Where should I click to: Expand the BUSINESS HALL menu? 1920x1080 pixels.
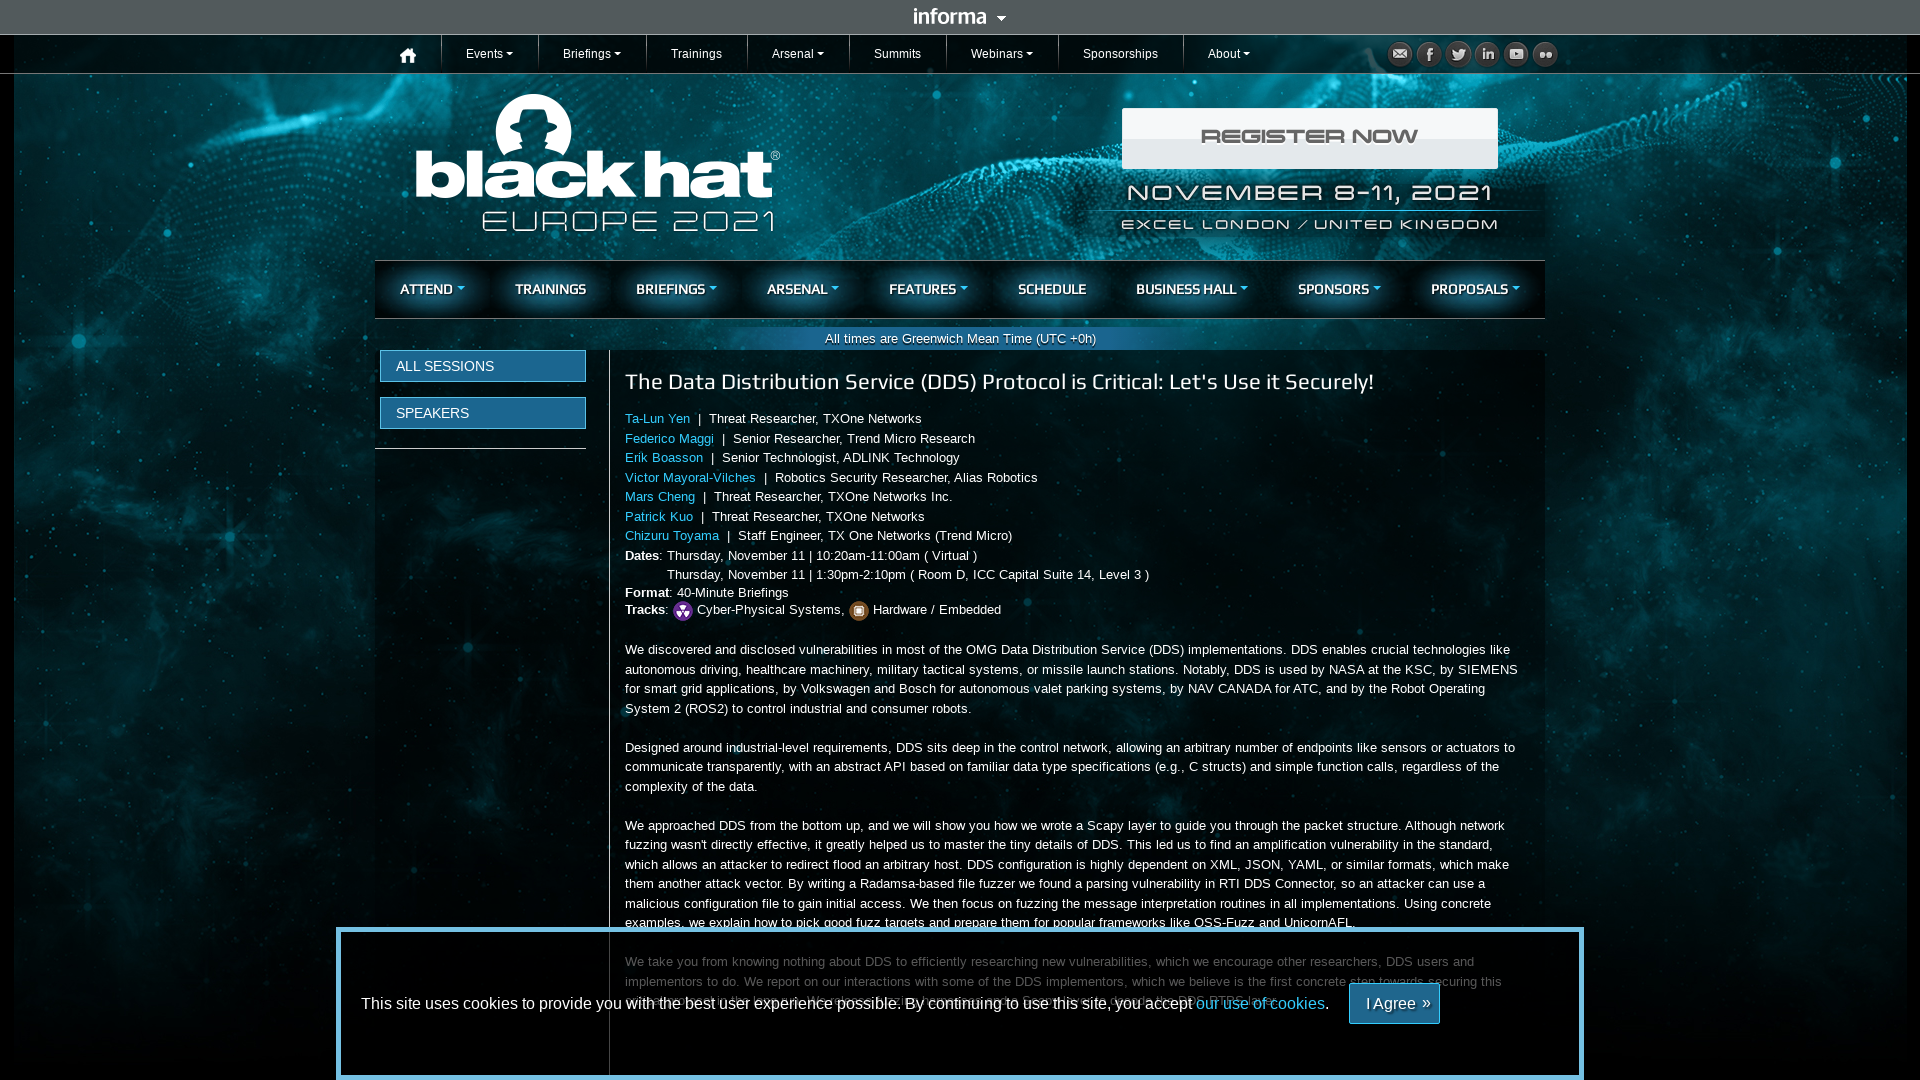[1192, 289]
